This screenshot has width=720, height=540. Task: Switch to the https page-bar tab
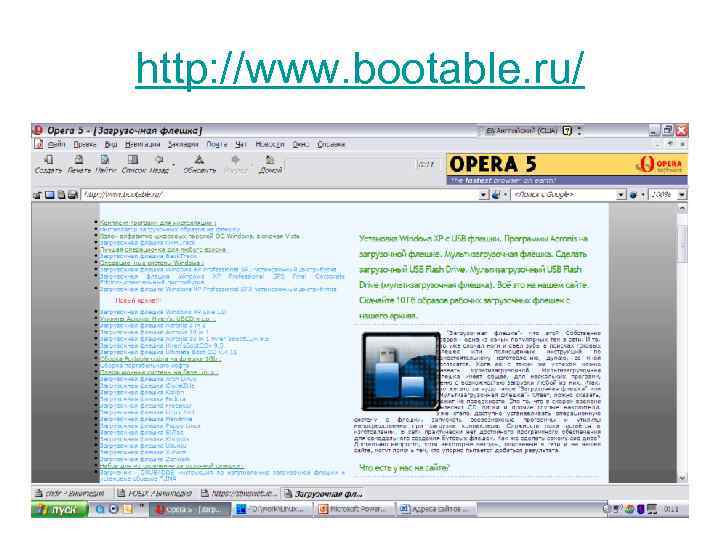point(239,494)
